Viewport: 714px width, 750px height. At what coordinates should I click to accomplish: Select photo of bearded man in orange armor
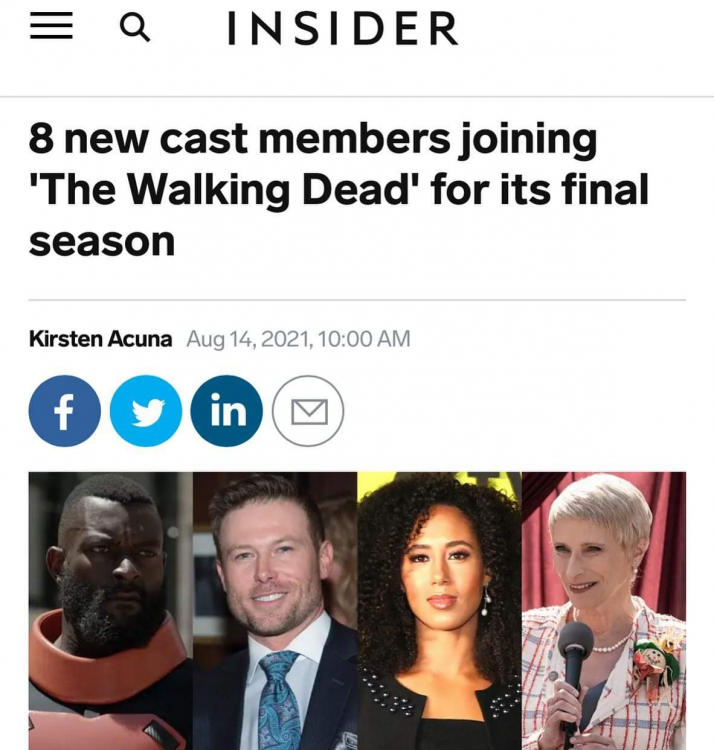111,611
